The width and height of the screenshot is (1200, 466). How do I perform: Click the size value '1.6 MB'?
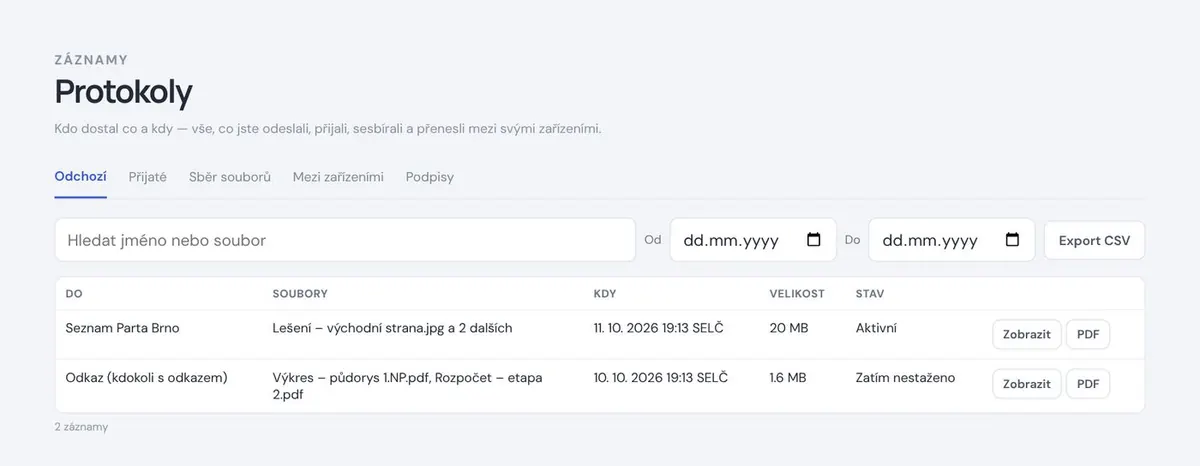788,378
